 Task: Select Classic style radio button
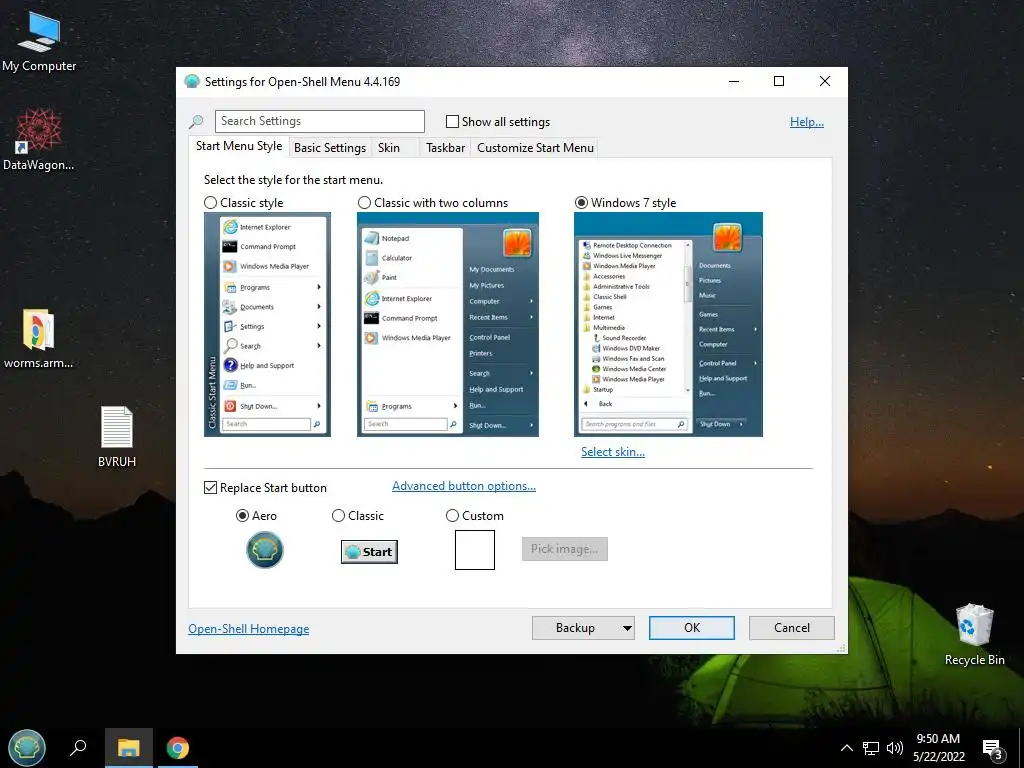[x=210, y=203]
